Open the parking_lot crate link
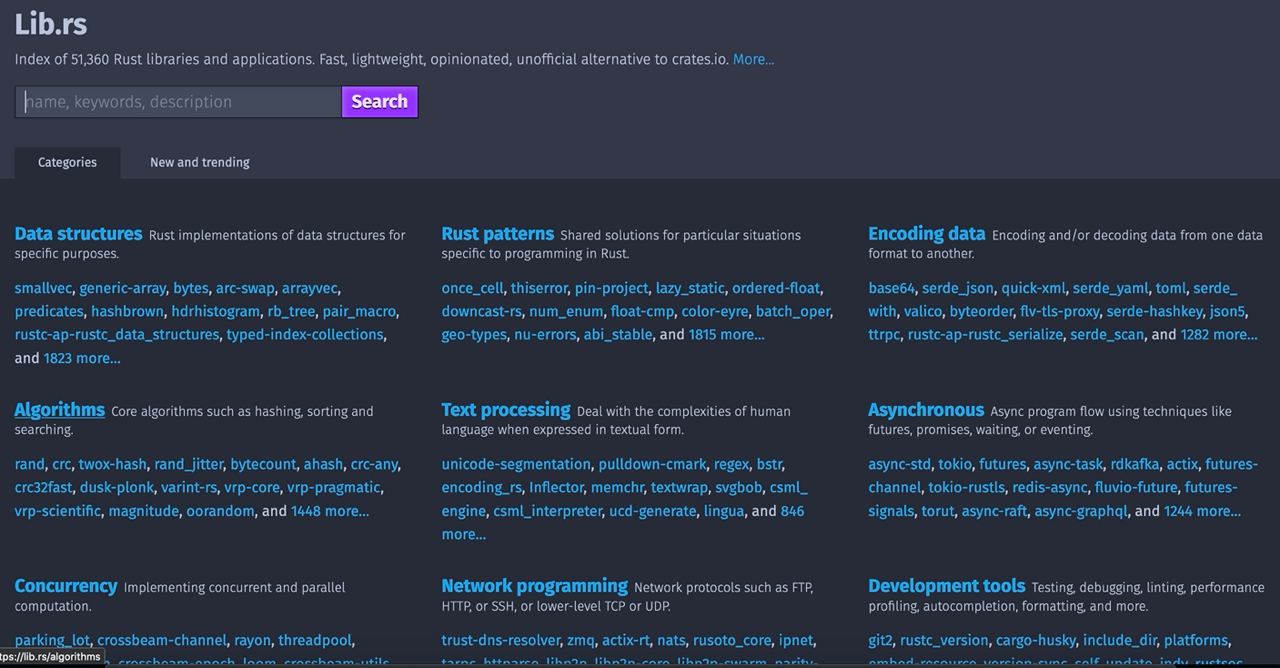Viewport: 1280px width, 668px height. (x=52, y=640)
